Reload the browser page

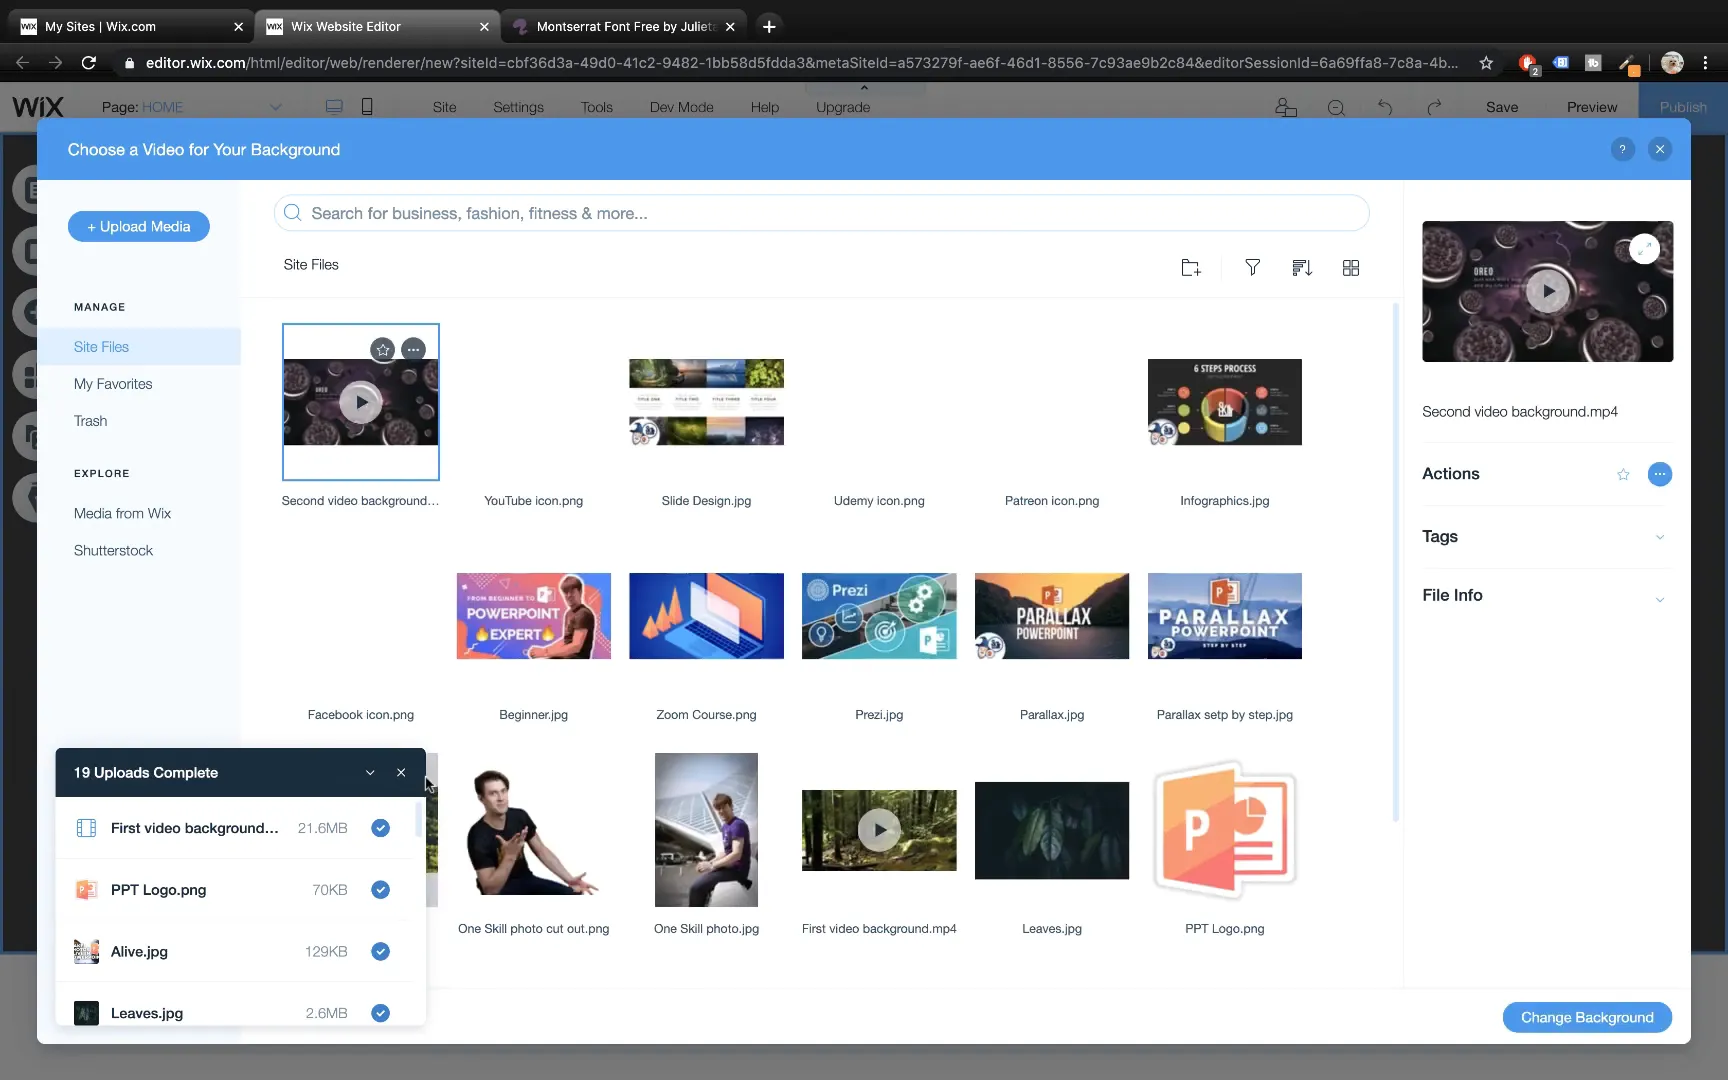point(89,63)
